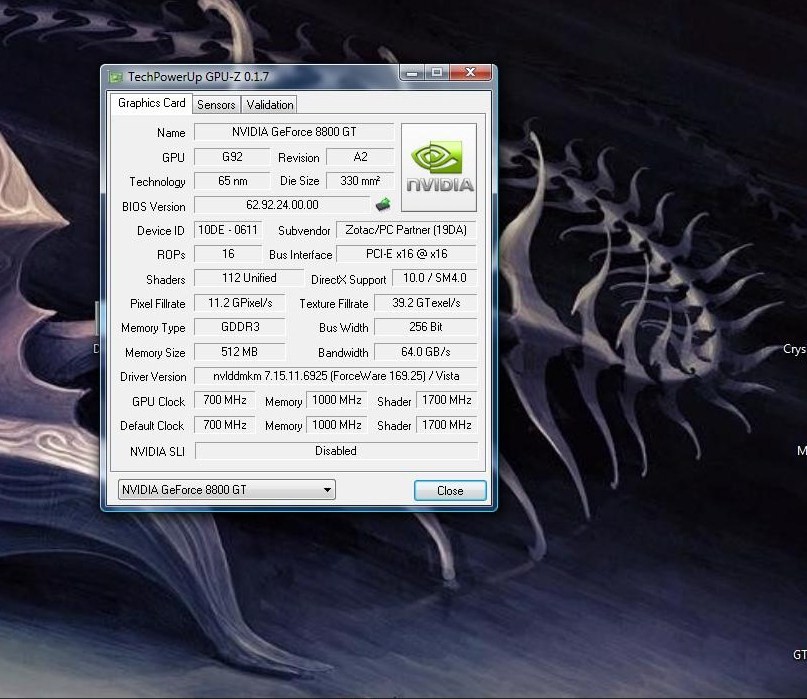Click the Driver Version label
The image size is (807, 699).
click(153, 377)
